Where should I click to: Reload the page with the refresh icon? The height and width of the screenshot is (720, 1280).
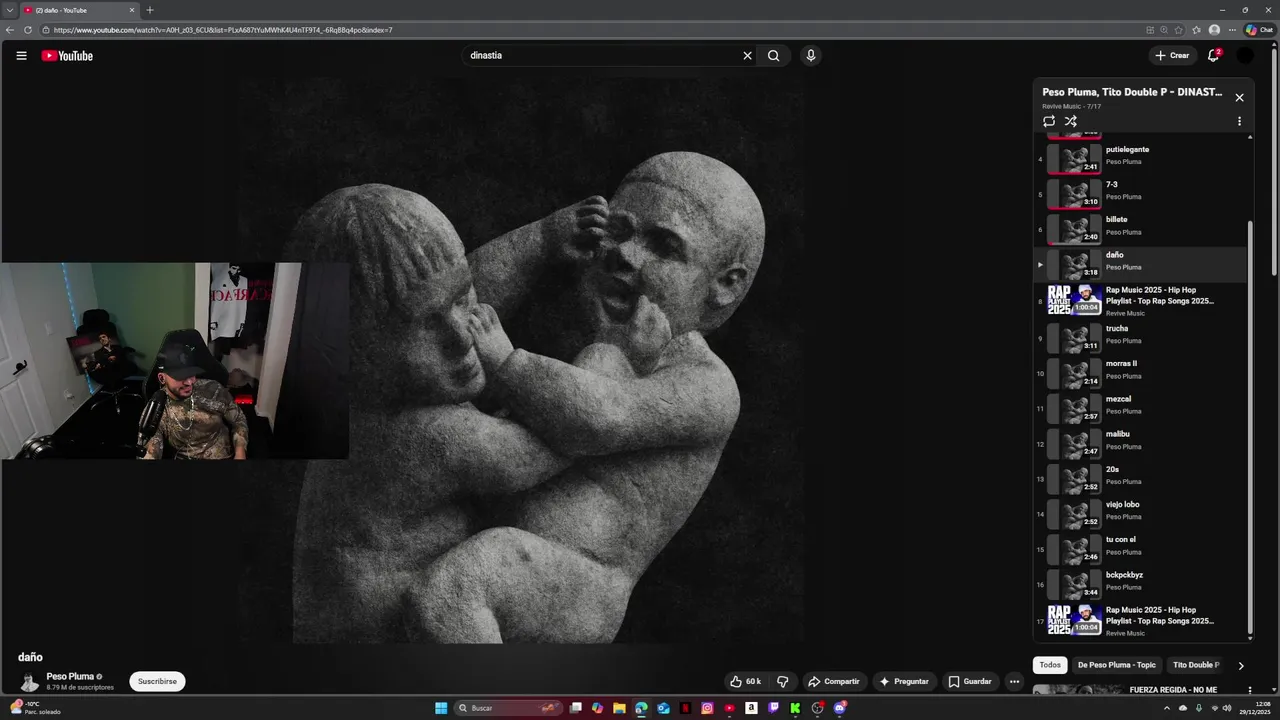(29, 30)
